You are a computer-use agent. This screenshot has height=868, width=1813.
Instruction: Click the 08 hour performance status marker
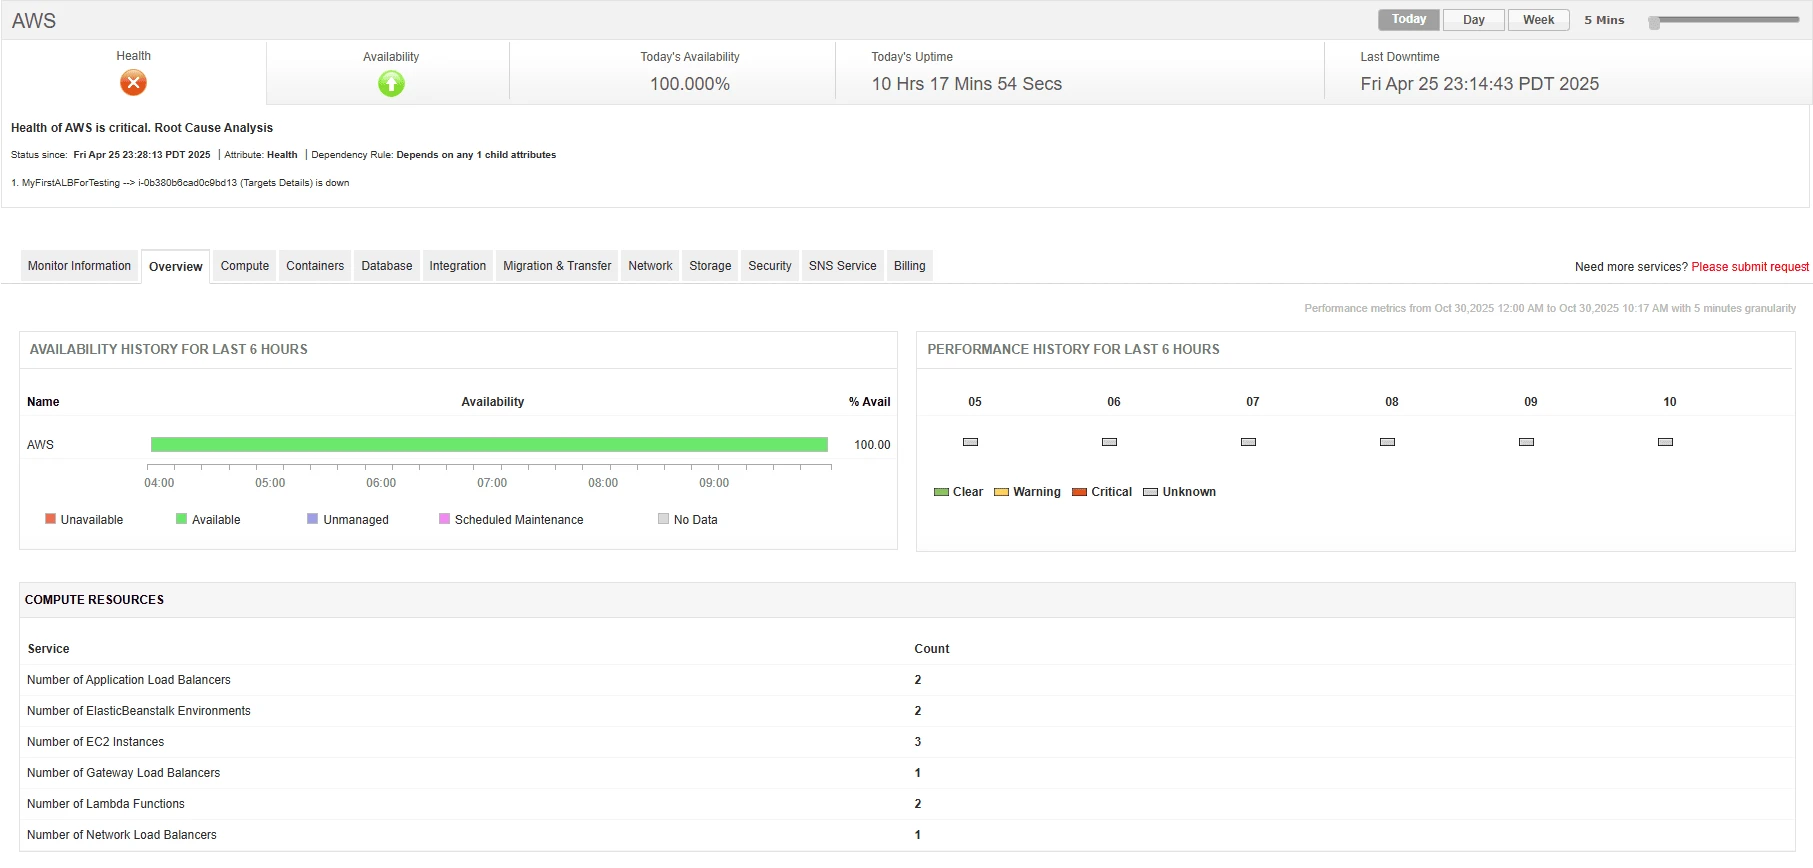1387,442
